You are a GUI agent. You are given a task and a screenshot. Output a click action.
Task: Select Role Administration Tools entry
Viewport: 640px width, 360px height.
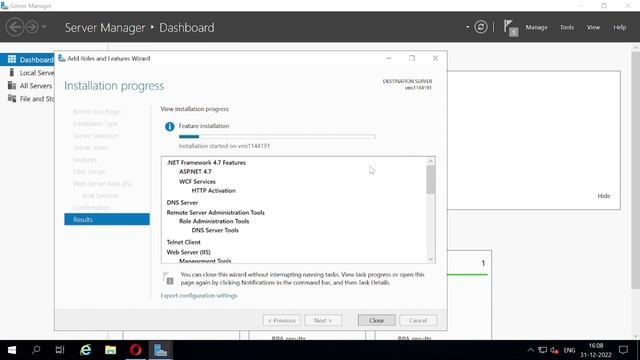click(214, 221)
